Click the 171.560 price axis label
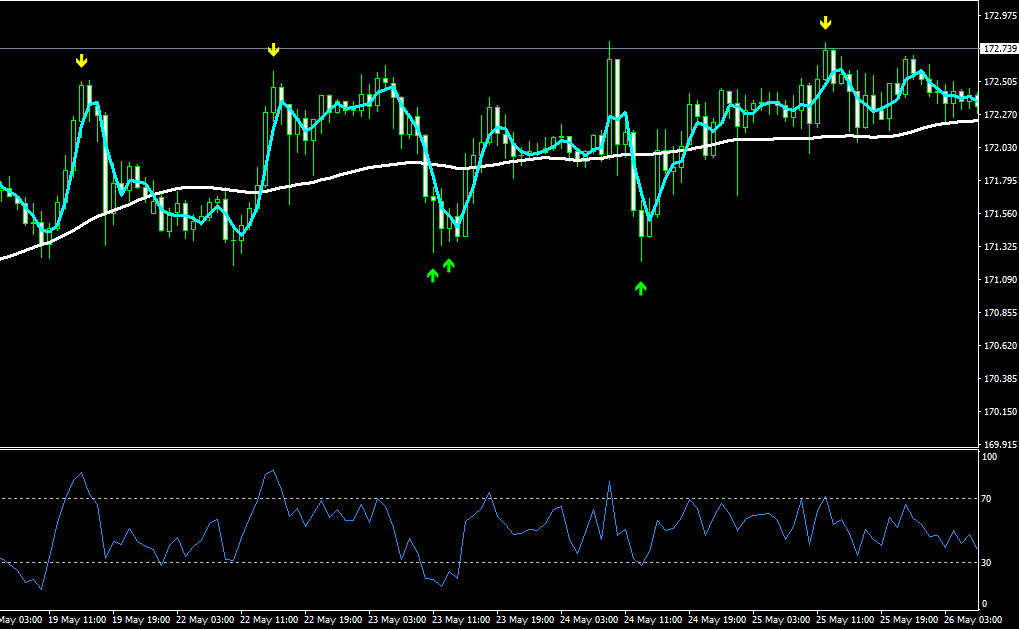This screenshot has width=1019, height=629. (x=1000, y=214)
